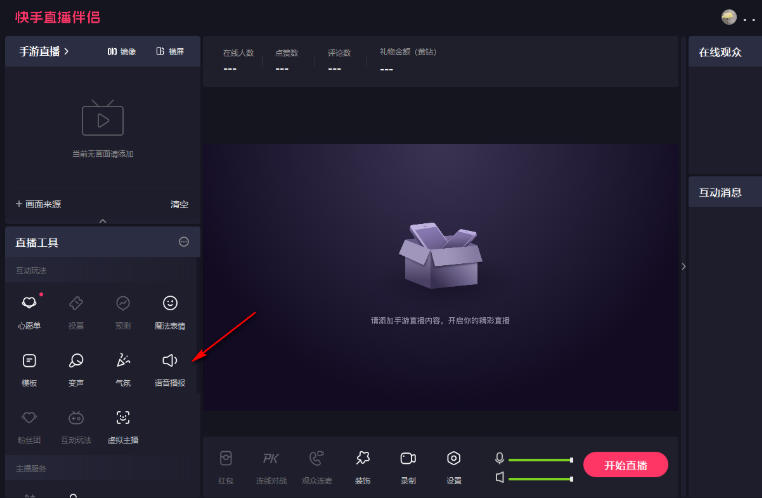Click 开始直播 to start streaming
The image size is (762, 498).
(625, 465)
